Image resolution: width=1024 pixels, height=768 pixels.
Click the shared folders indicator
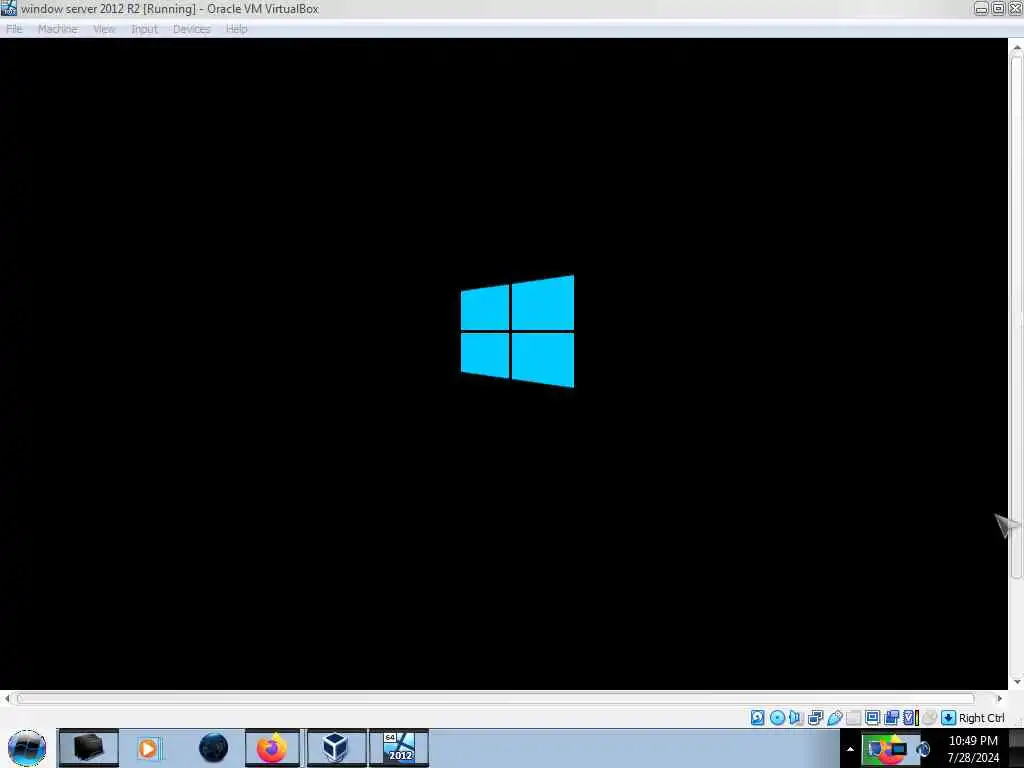854,718
